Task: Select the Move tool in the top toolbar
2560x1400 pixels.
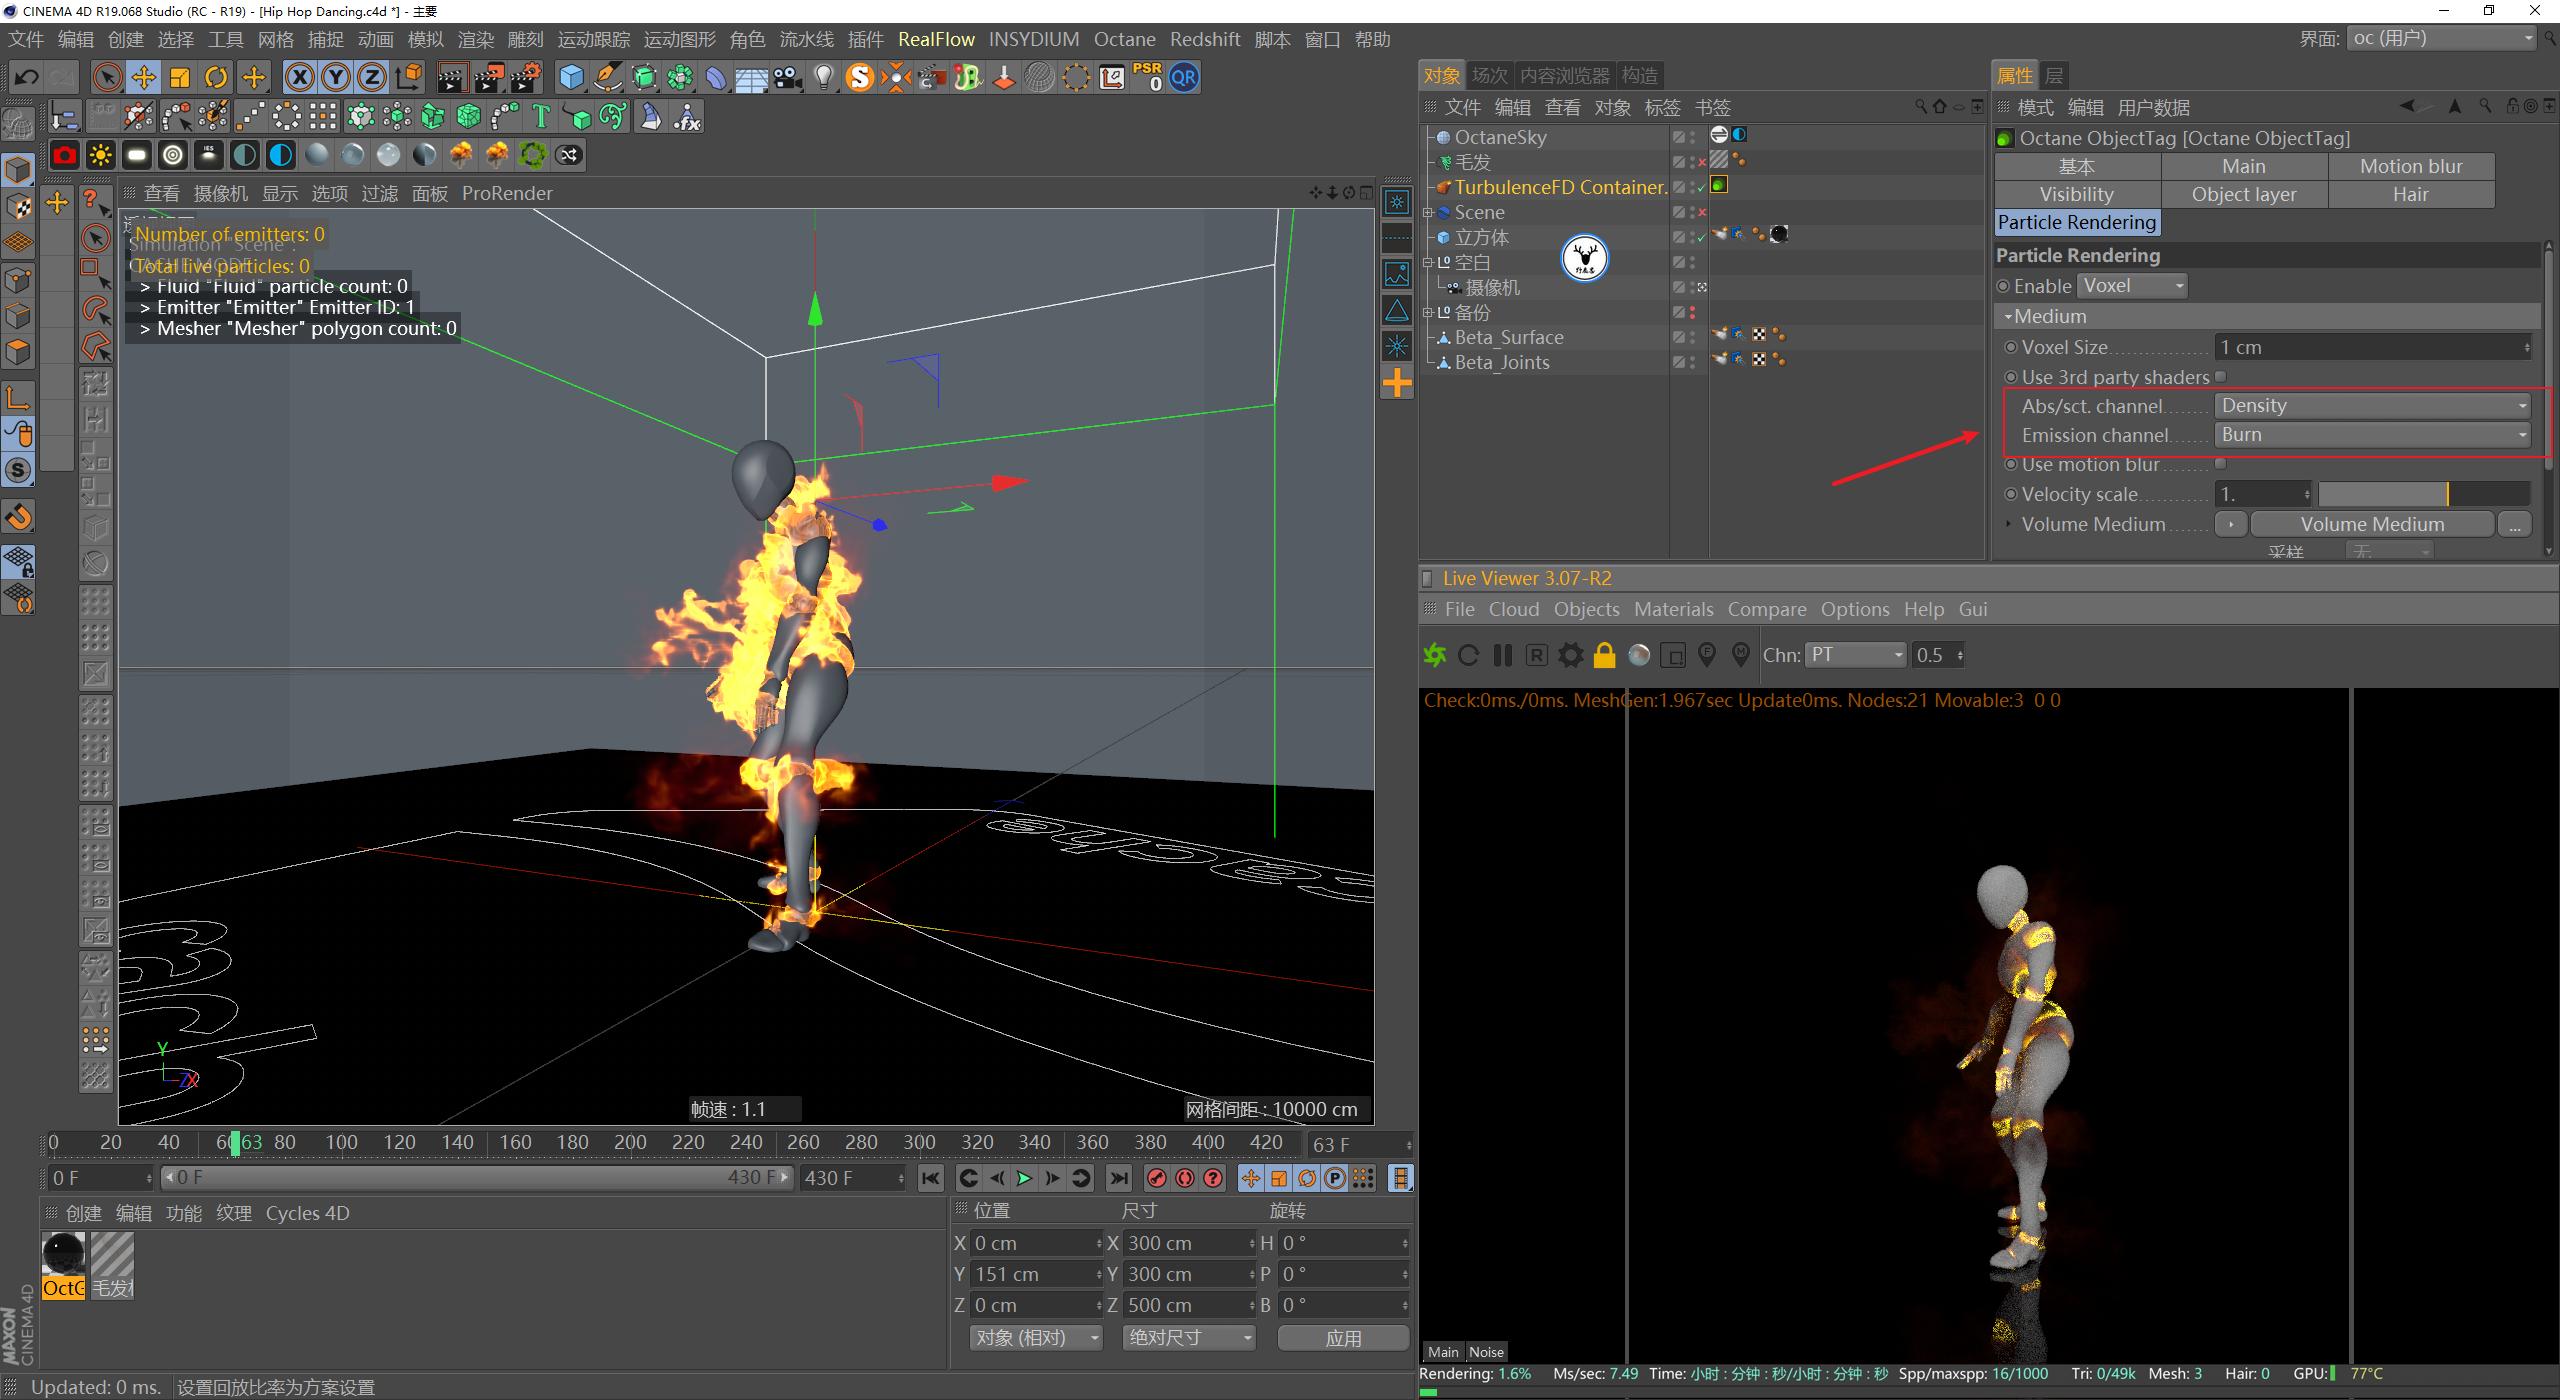Action: (x=143, y=77)
